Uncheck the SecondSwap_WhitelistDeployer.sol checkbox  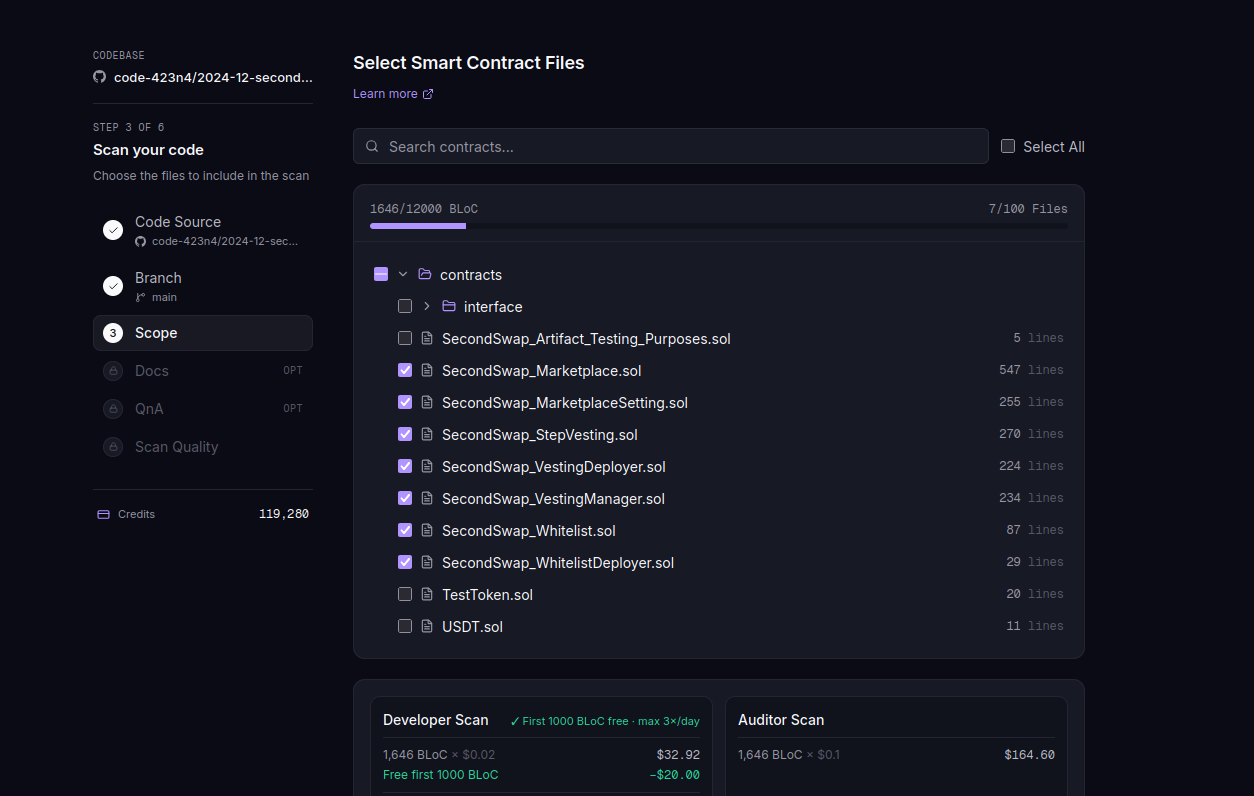coord(405,562)
